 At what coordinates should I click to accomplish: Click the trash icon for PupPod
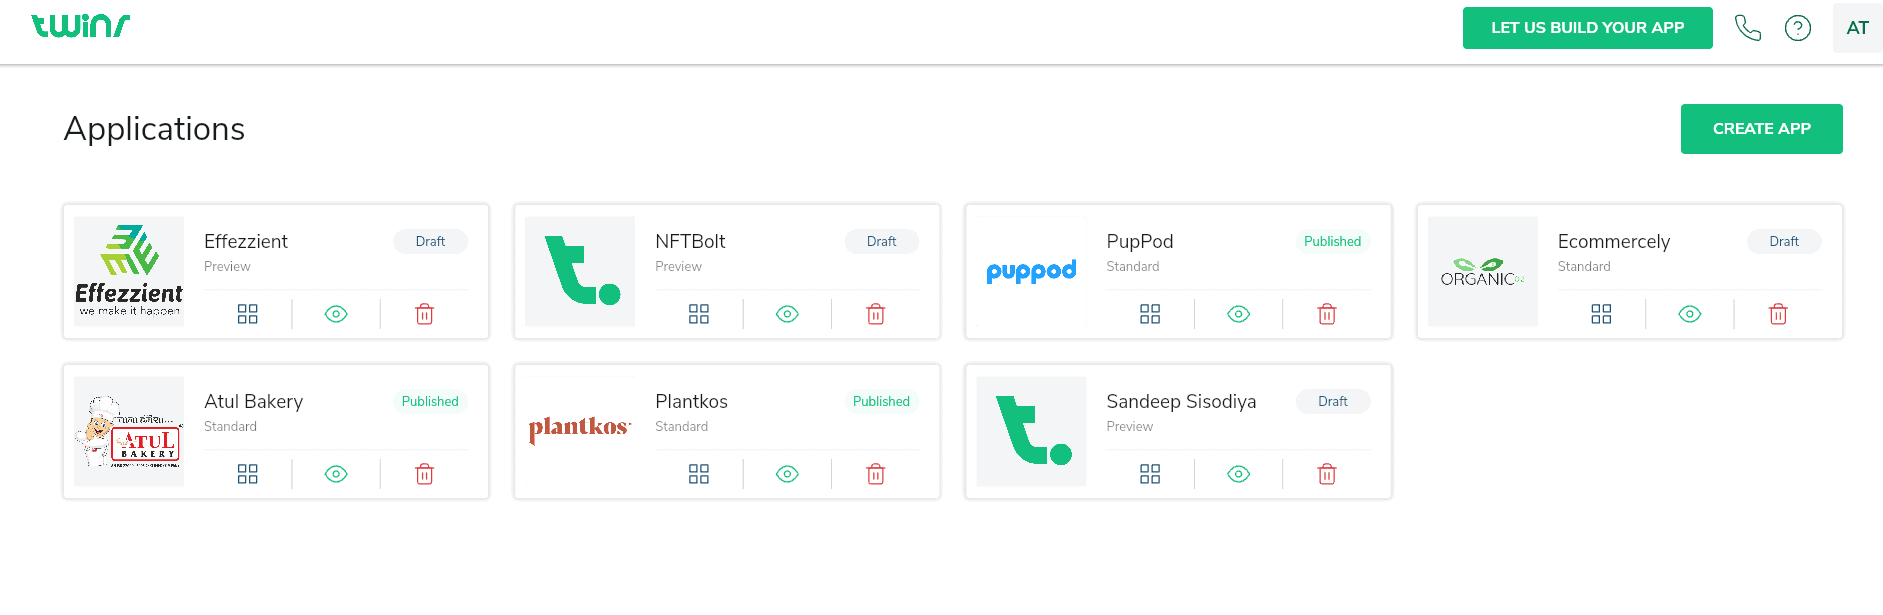click(1327, 314)
